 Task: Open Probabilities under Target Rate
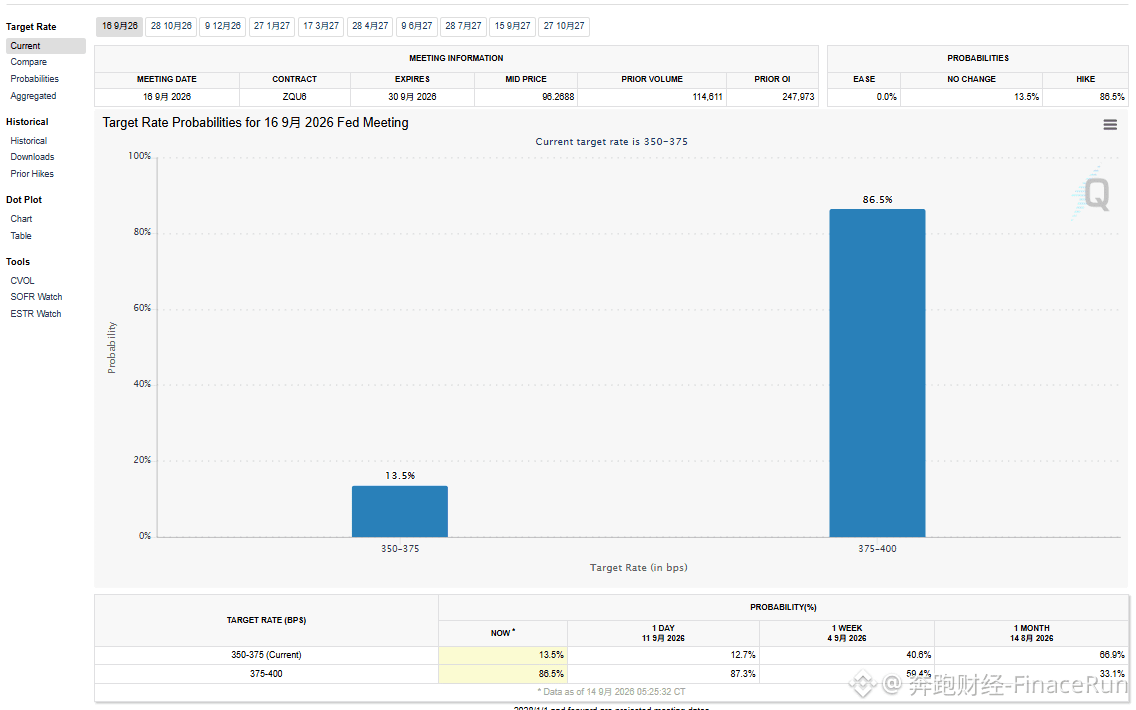[34, 79]
